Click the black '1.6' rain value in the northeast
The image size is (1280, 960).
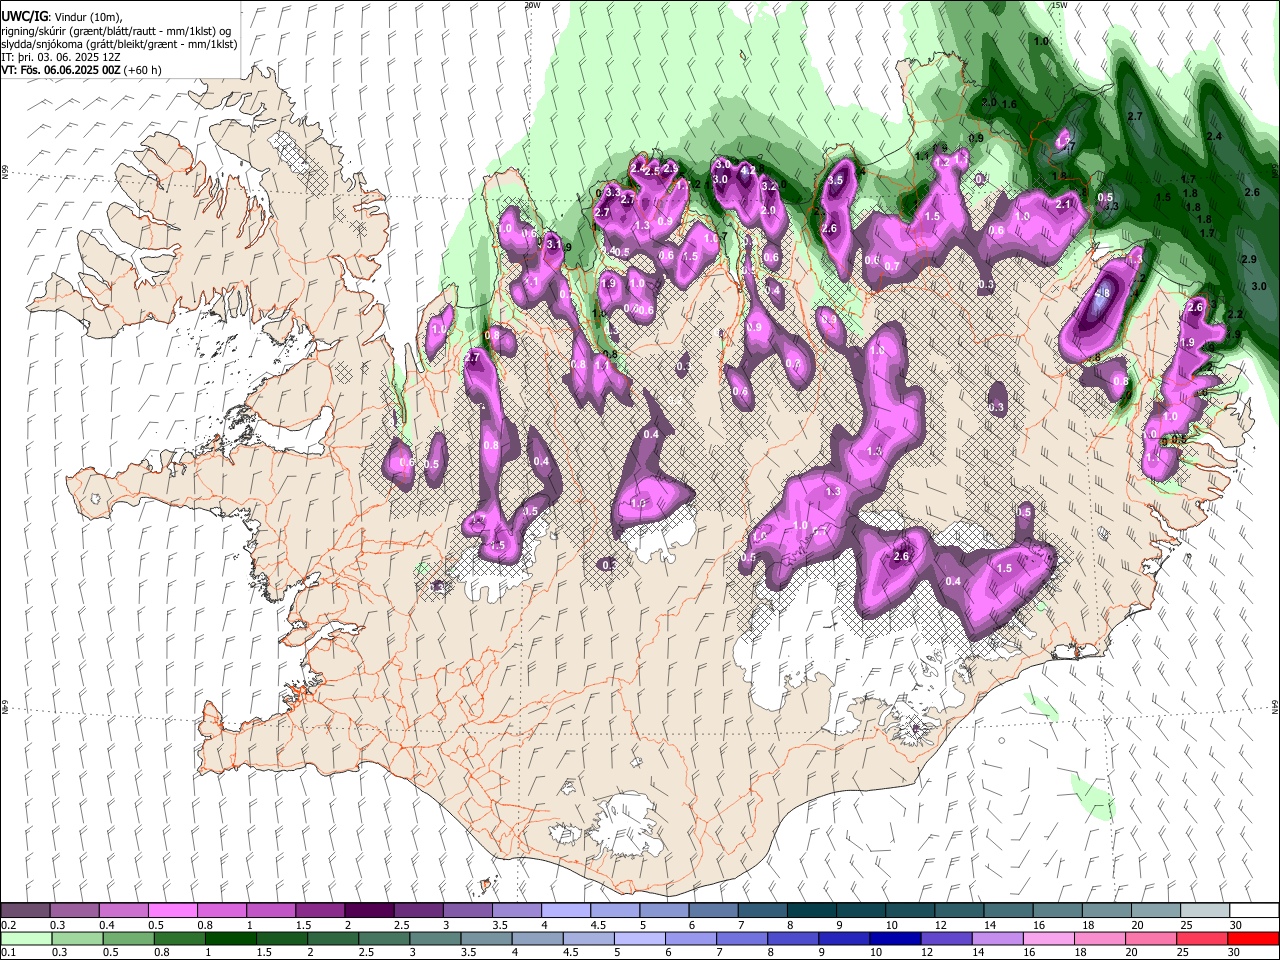(x=1009, y=104)
